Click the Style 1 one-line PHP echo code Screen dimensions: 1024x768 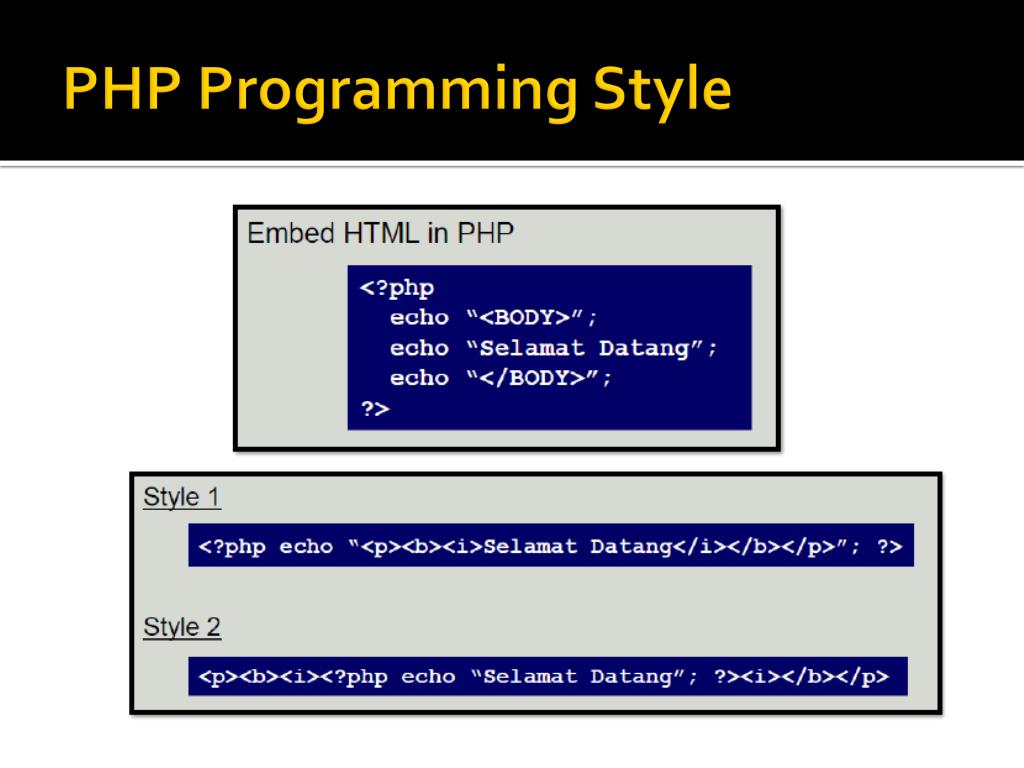551,545
